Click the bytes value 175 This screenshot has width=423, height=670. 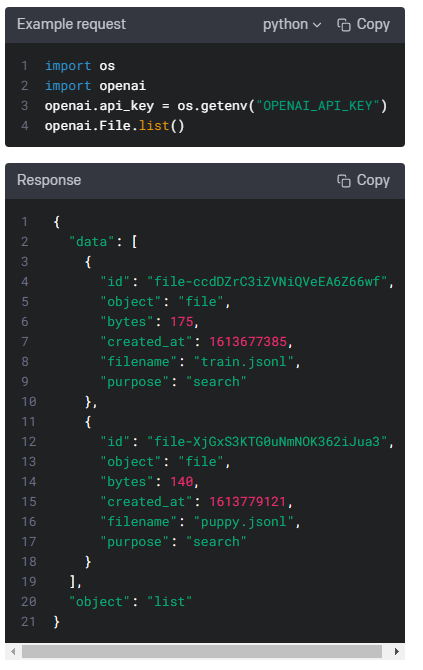(182, 322)
